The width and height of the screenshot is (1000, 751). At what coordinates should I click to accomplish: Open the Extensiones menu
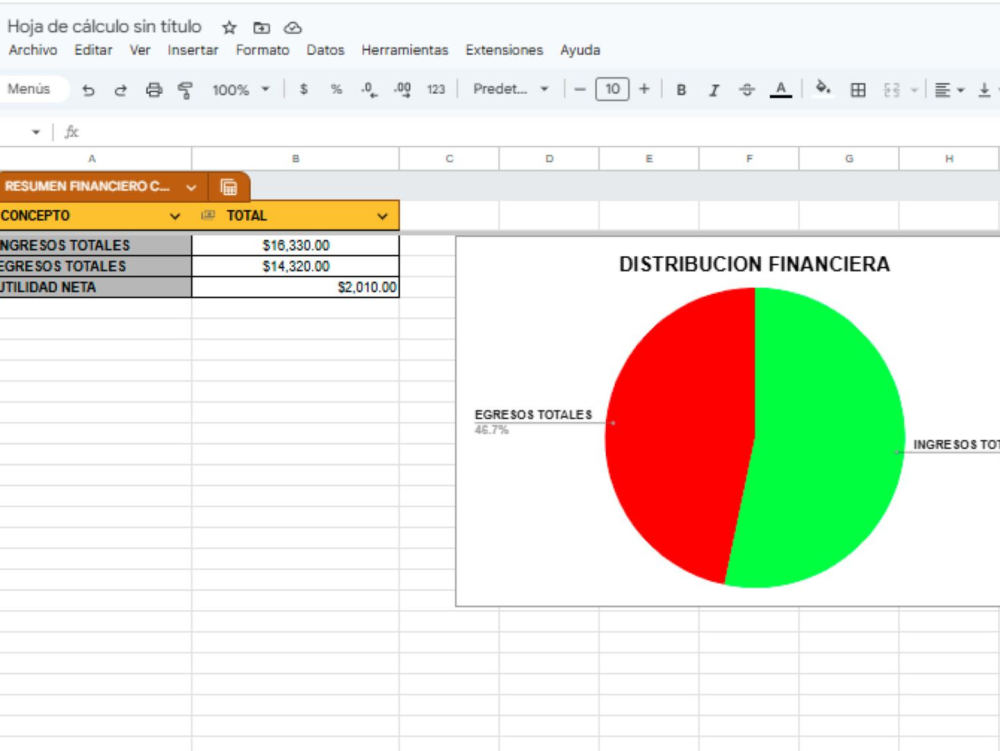pos(504,50)
